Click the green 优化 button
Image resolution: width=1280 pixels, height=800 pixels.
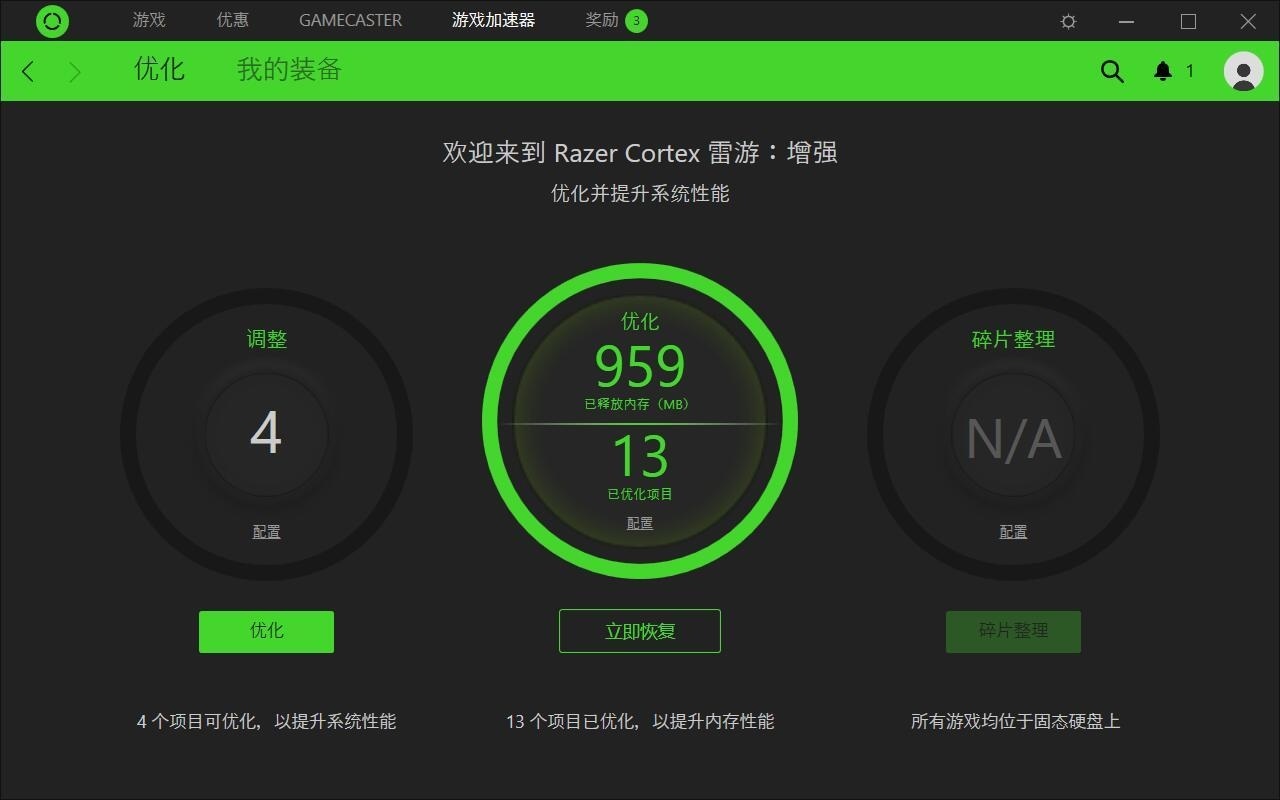[266, 631]
